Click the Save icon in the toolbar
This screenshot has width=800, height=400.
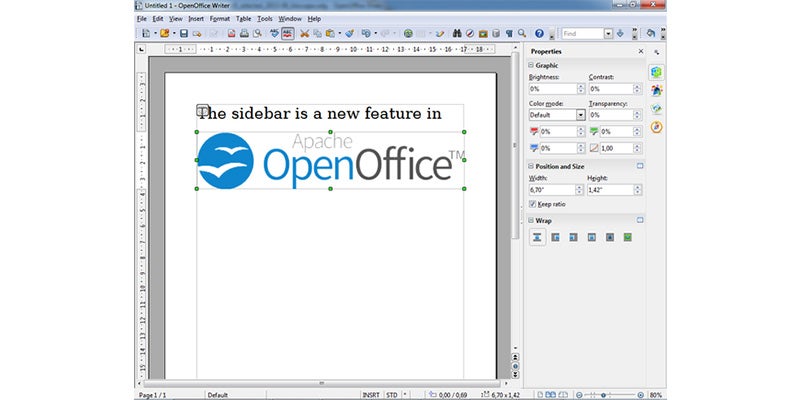[x=184, y=33]
